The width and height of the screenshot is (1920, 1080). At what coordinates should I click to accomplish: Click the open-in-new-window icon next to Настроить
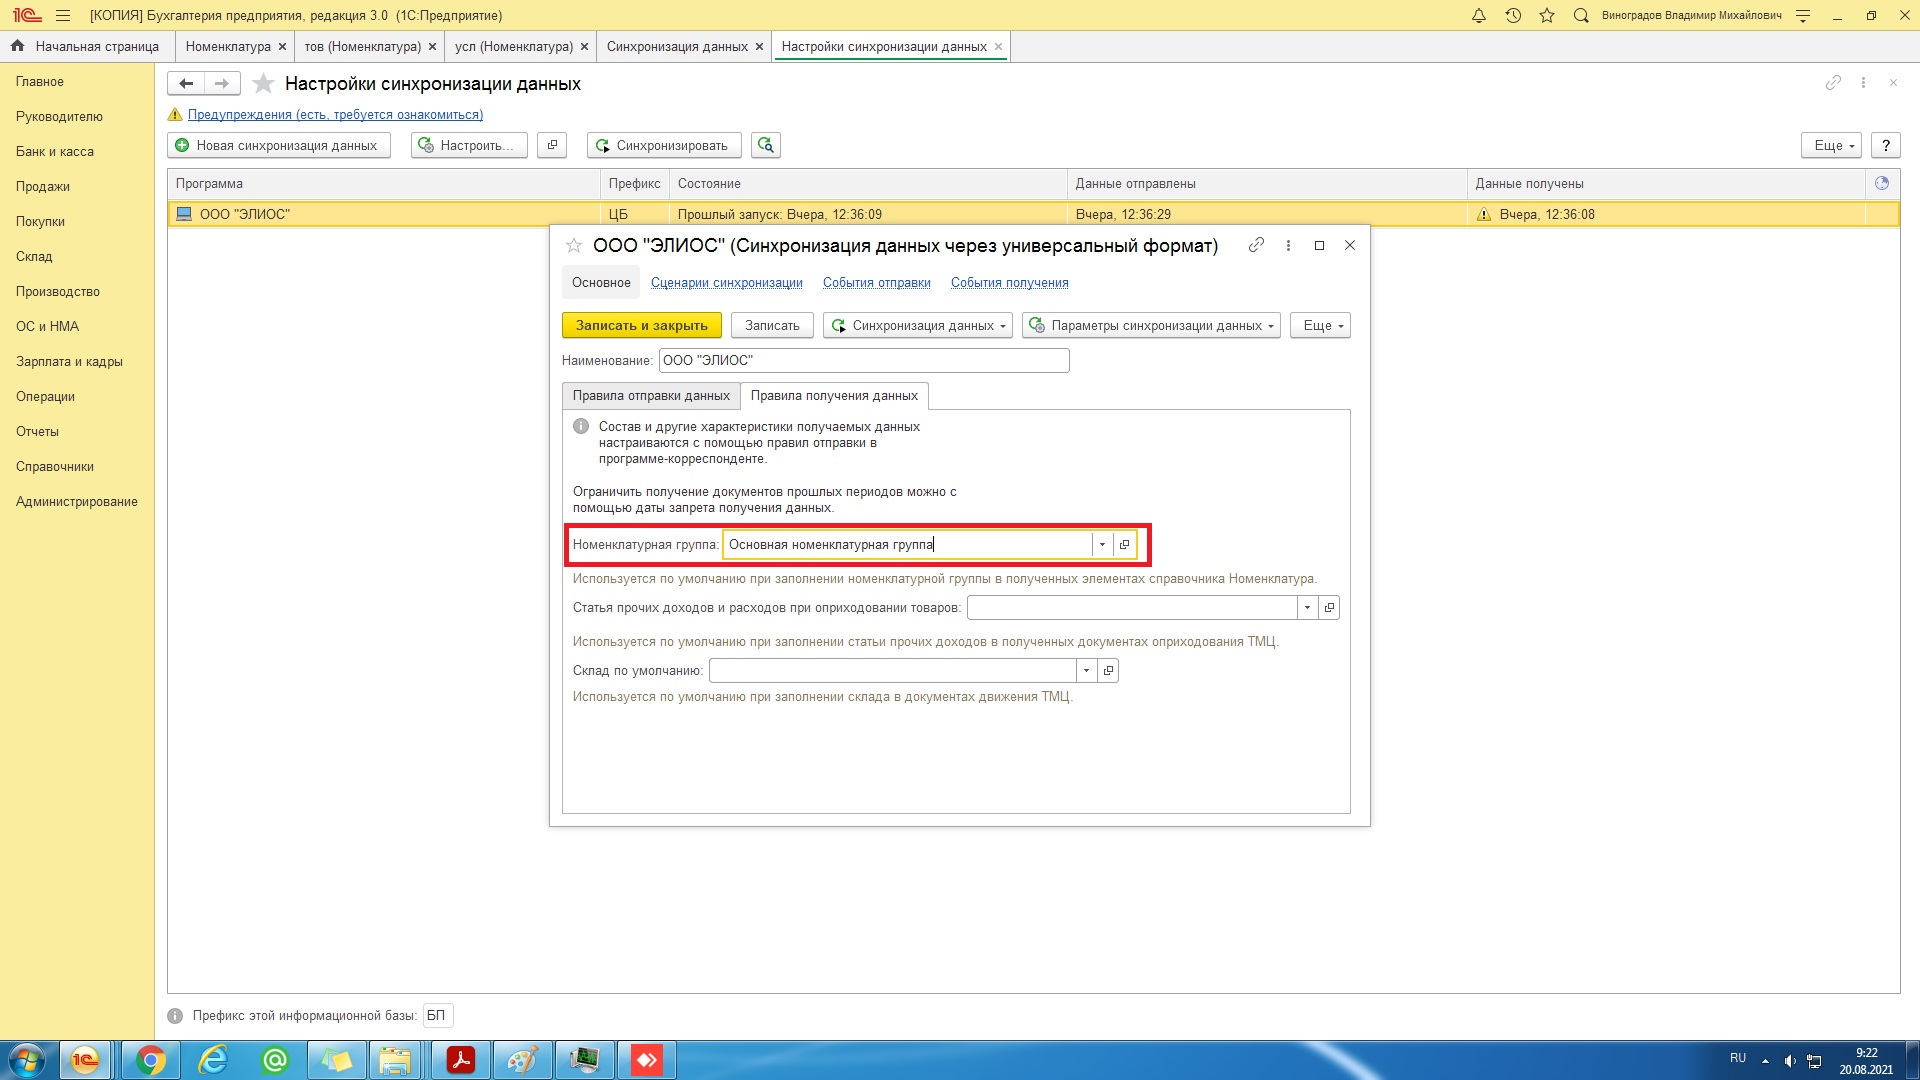coord(552,145)
